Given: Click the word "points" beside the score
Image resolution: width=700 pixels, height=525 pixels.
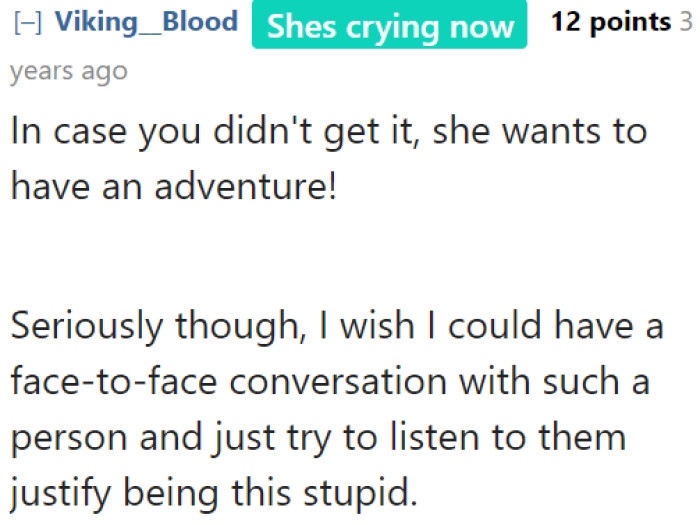Looking at the screenshot, I should pyautogui.click(x=632, y=22).
